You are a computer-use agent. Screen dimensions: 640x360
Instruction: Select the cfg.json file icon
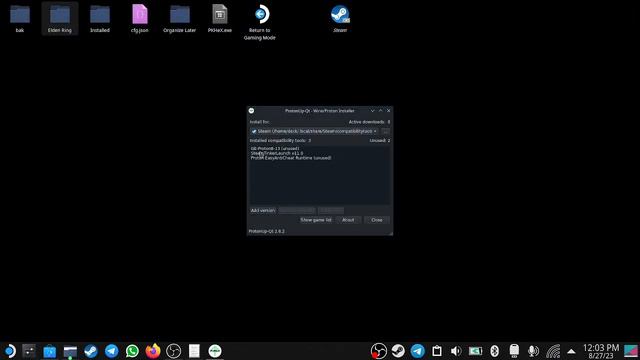140,18
